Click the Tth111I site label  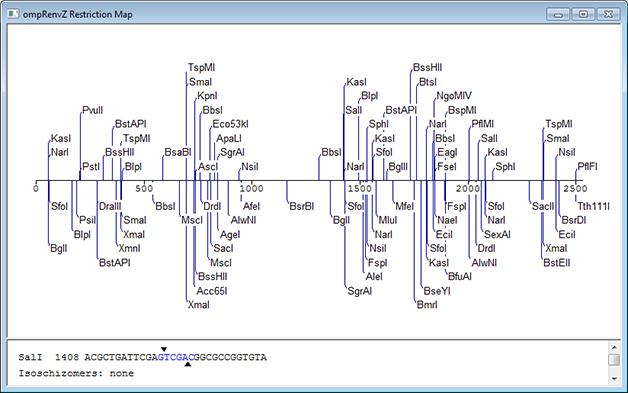pyautogui.click(x=593, y=206)
